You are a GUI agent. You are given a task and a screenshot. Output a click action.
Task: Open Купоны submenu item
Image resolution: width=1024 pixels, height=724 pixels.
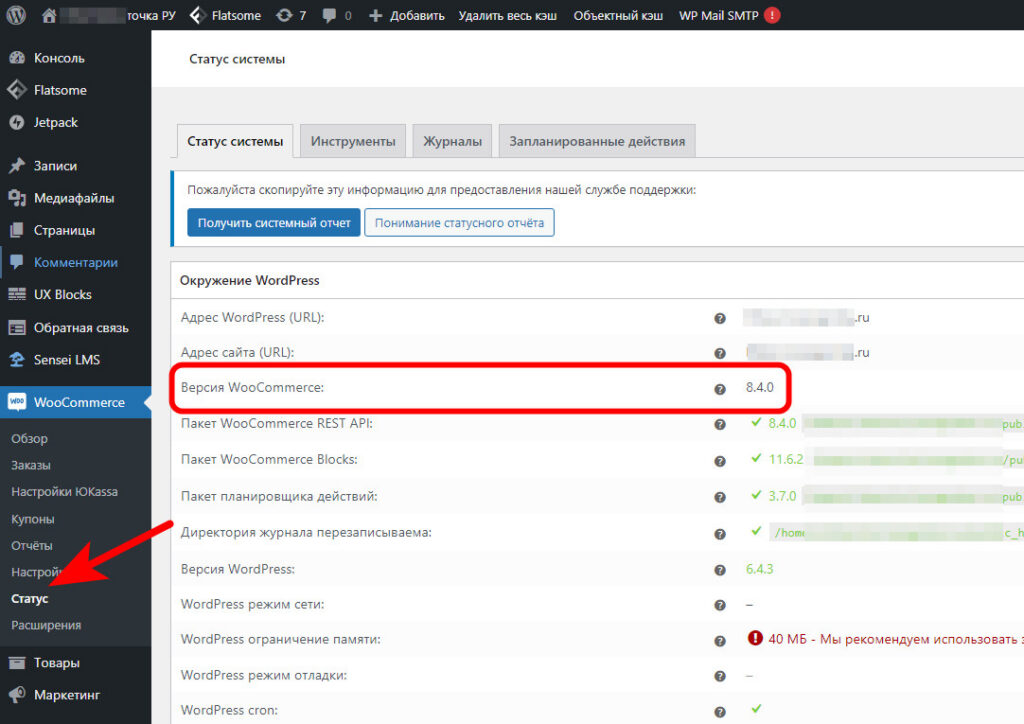point(33,519)
